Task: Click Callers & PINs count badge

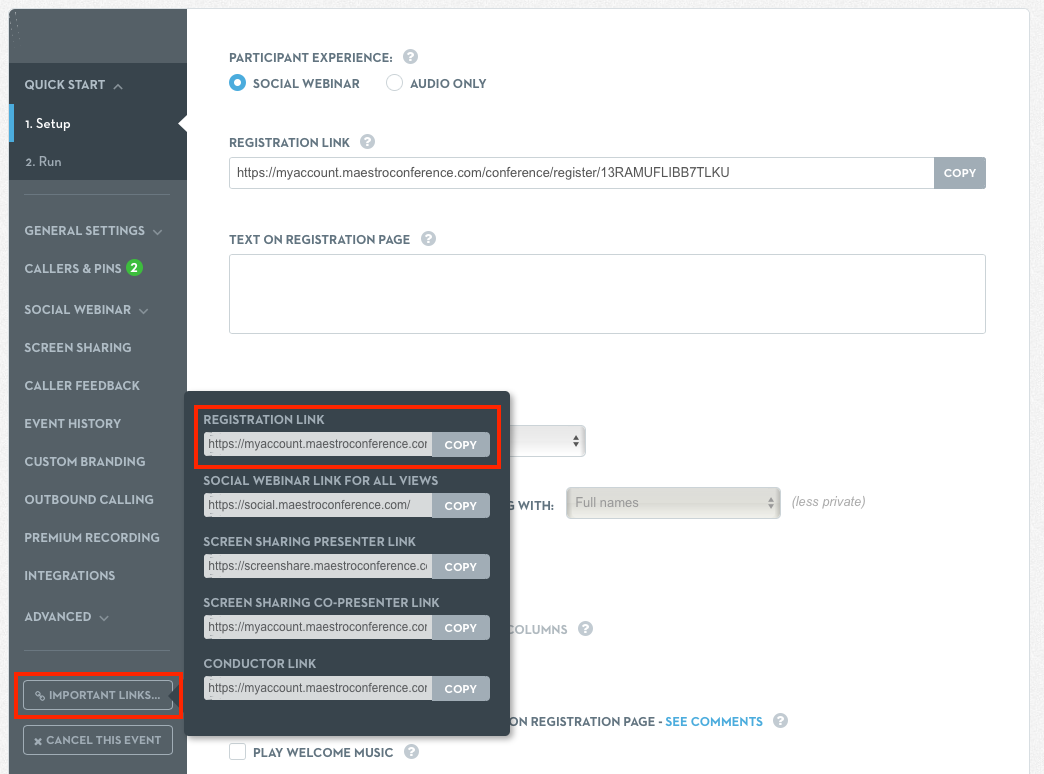Action: (x=134, y=268)
